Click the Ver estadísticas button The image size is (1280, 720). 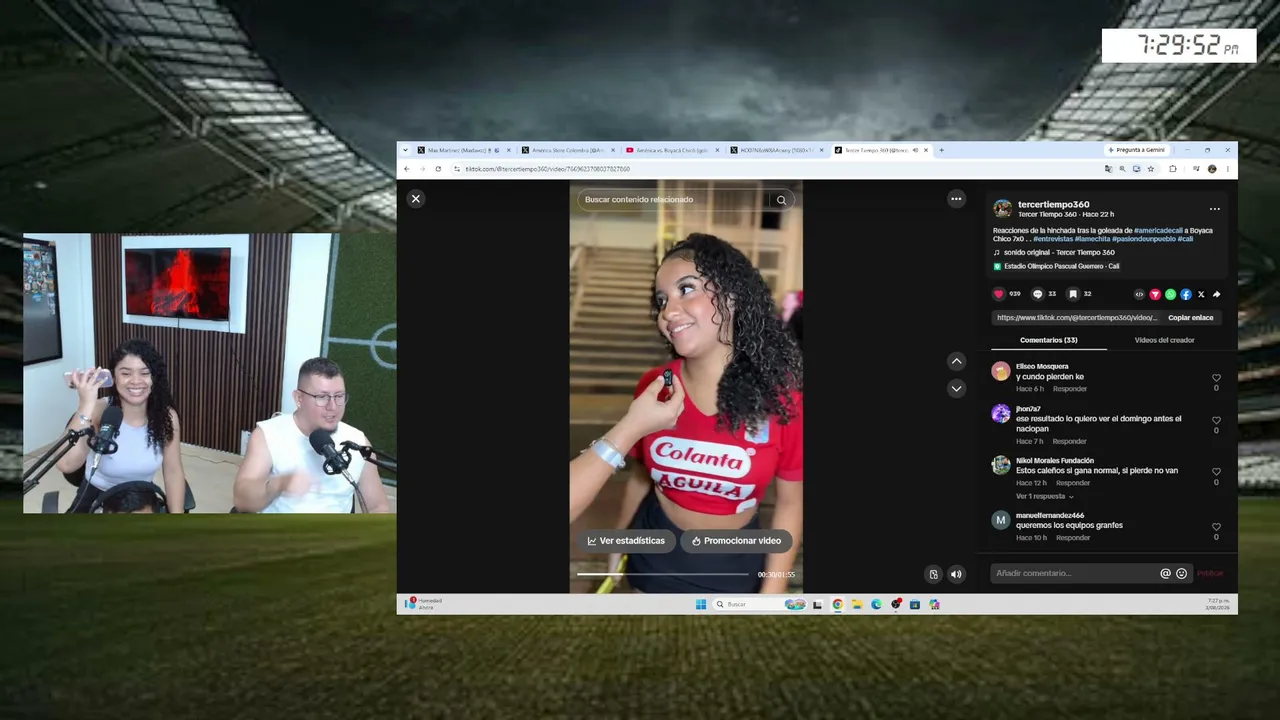[x=626, y=541]
